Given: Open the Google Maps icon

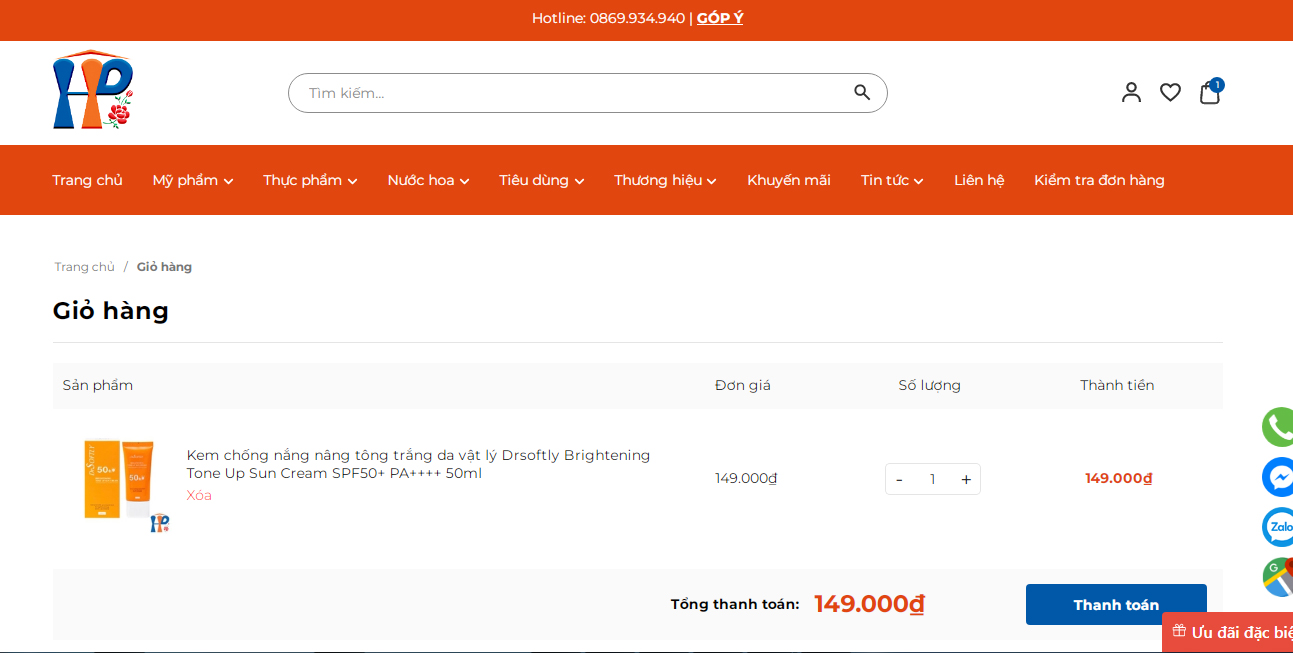Looking at the screenshot, I should [x=1277, y=577].
